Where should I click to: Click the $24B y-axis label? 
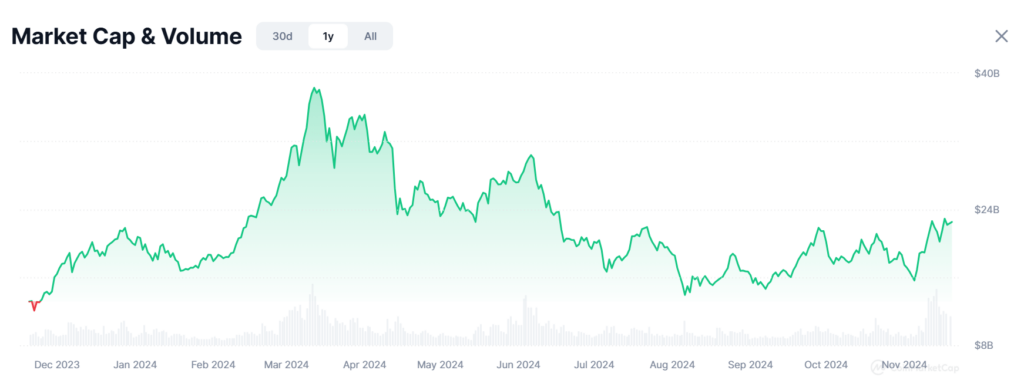pyautogui.click(x=987, y=209)
